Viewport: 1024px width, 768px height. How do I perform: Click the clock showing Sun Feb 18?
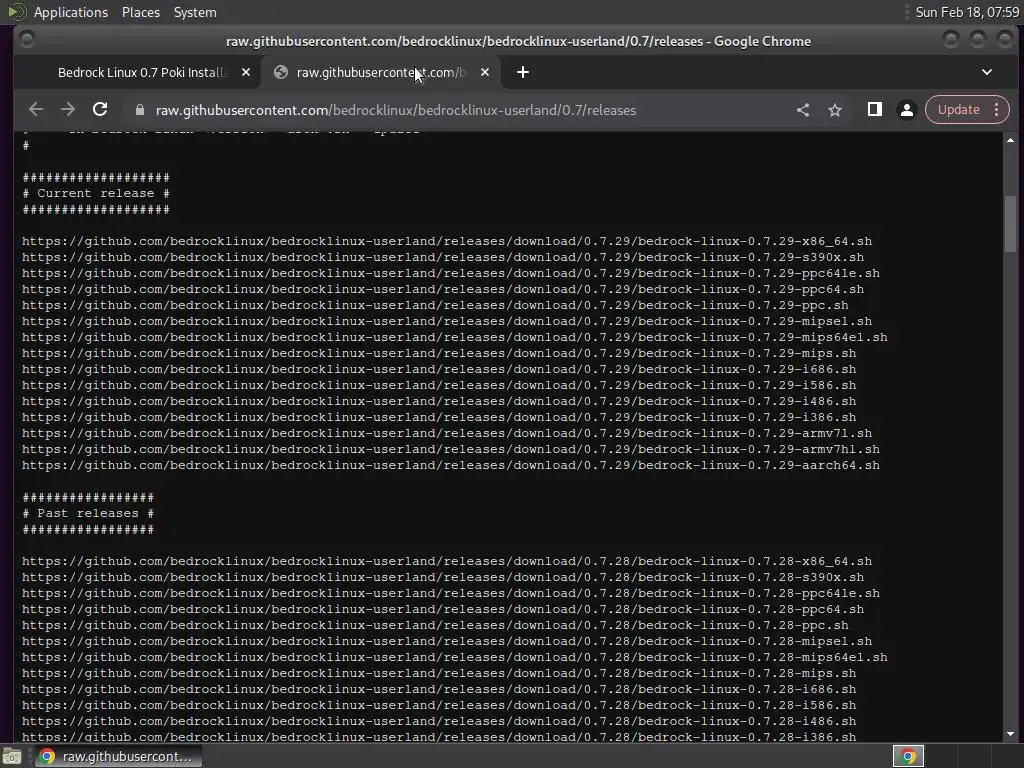(967, 12)
